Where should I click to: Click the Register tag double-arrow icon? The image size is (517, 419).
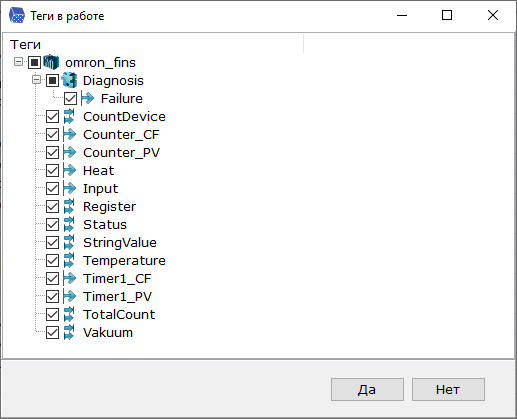69,206
